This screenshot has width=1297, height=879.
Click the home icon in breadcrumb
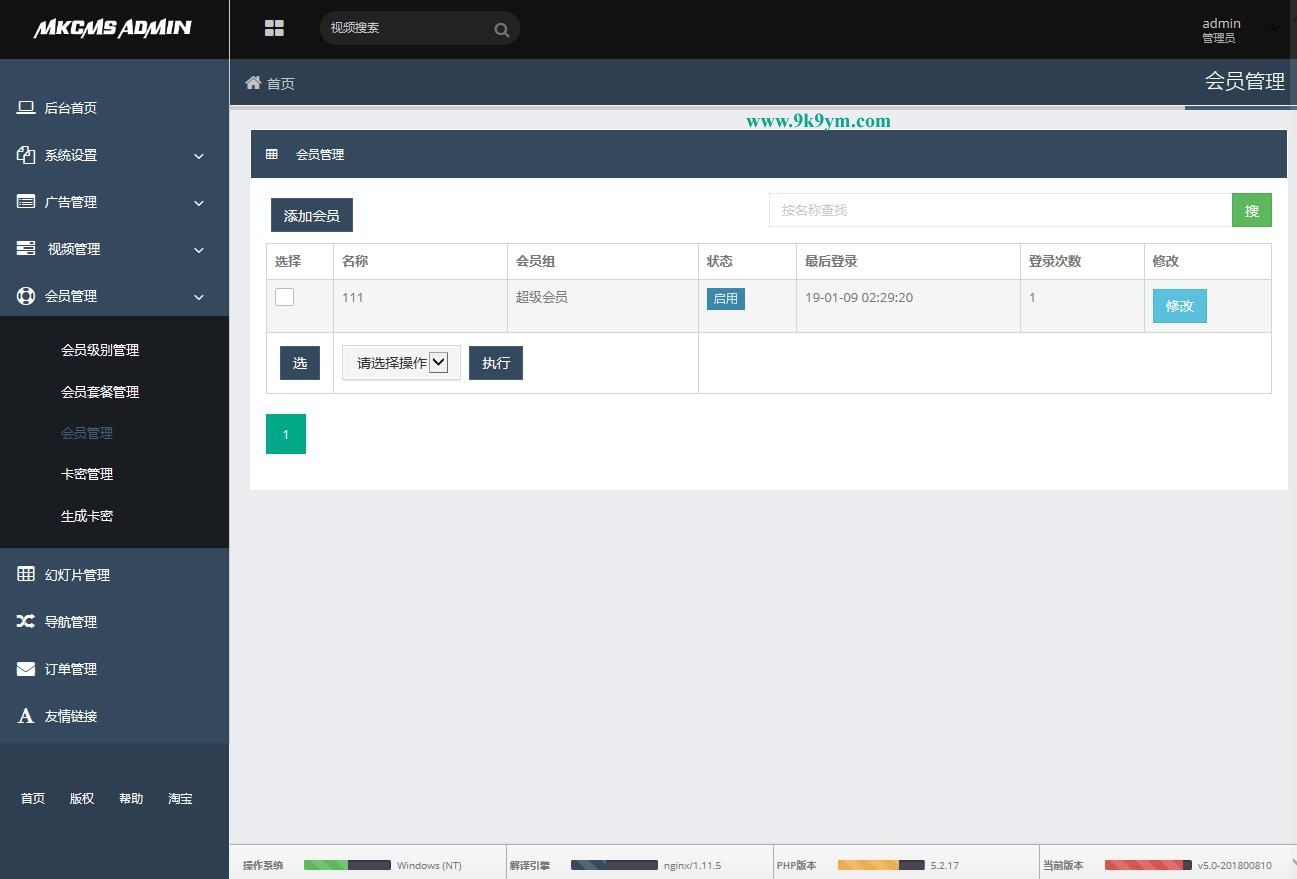tap(253, 83)
